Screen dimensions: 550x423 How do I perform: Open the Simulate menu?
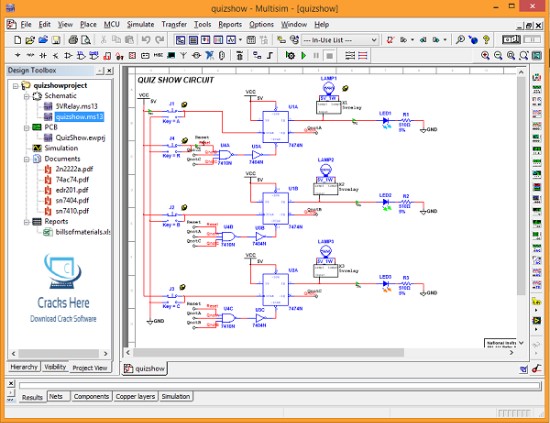tap(140, 25)
